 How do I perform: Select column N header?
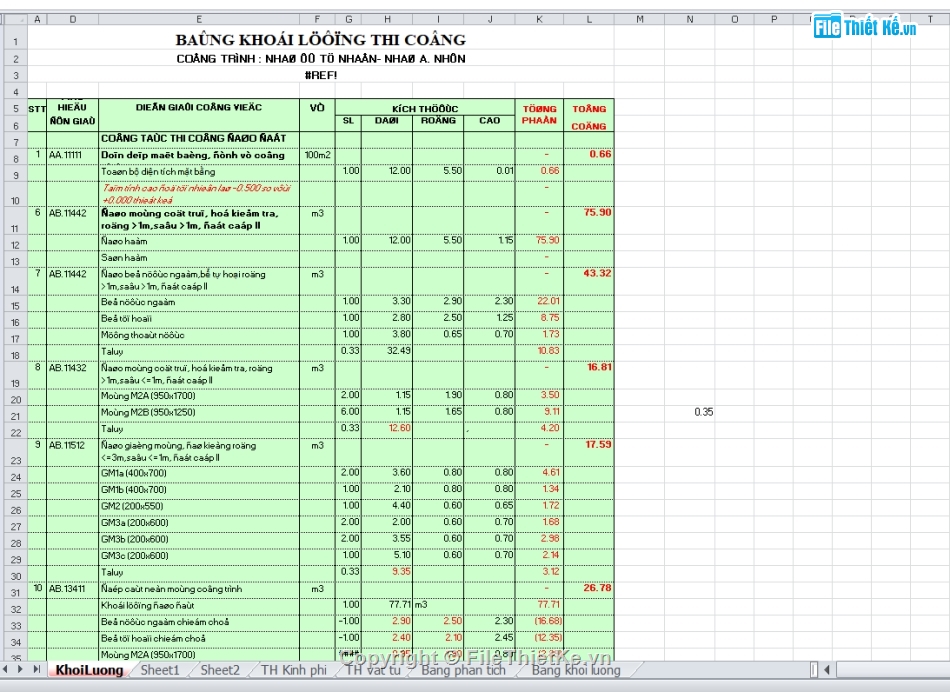689,19
